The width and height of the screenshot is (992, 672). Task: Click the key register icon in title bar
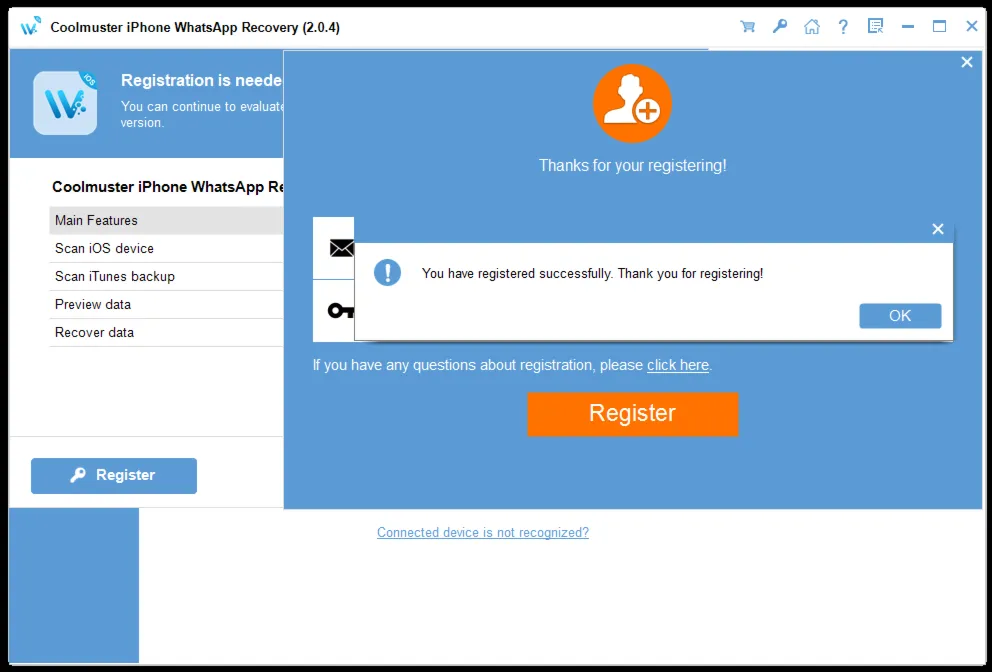pyautogui.click(x=779, y=27)
